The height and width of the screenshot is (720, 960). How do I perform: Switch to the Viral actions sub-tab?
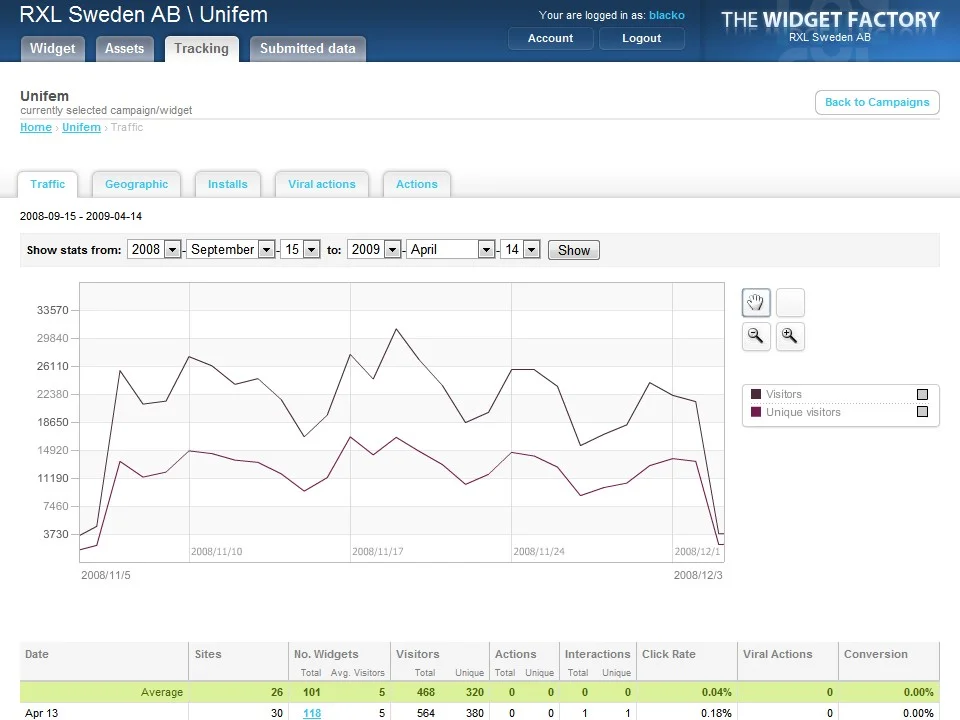pyautogui.click(x=321, y=184)
